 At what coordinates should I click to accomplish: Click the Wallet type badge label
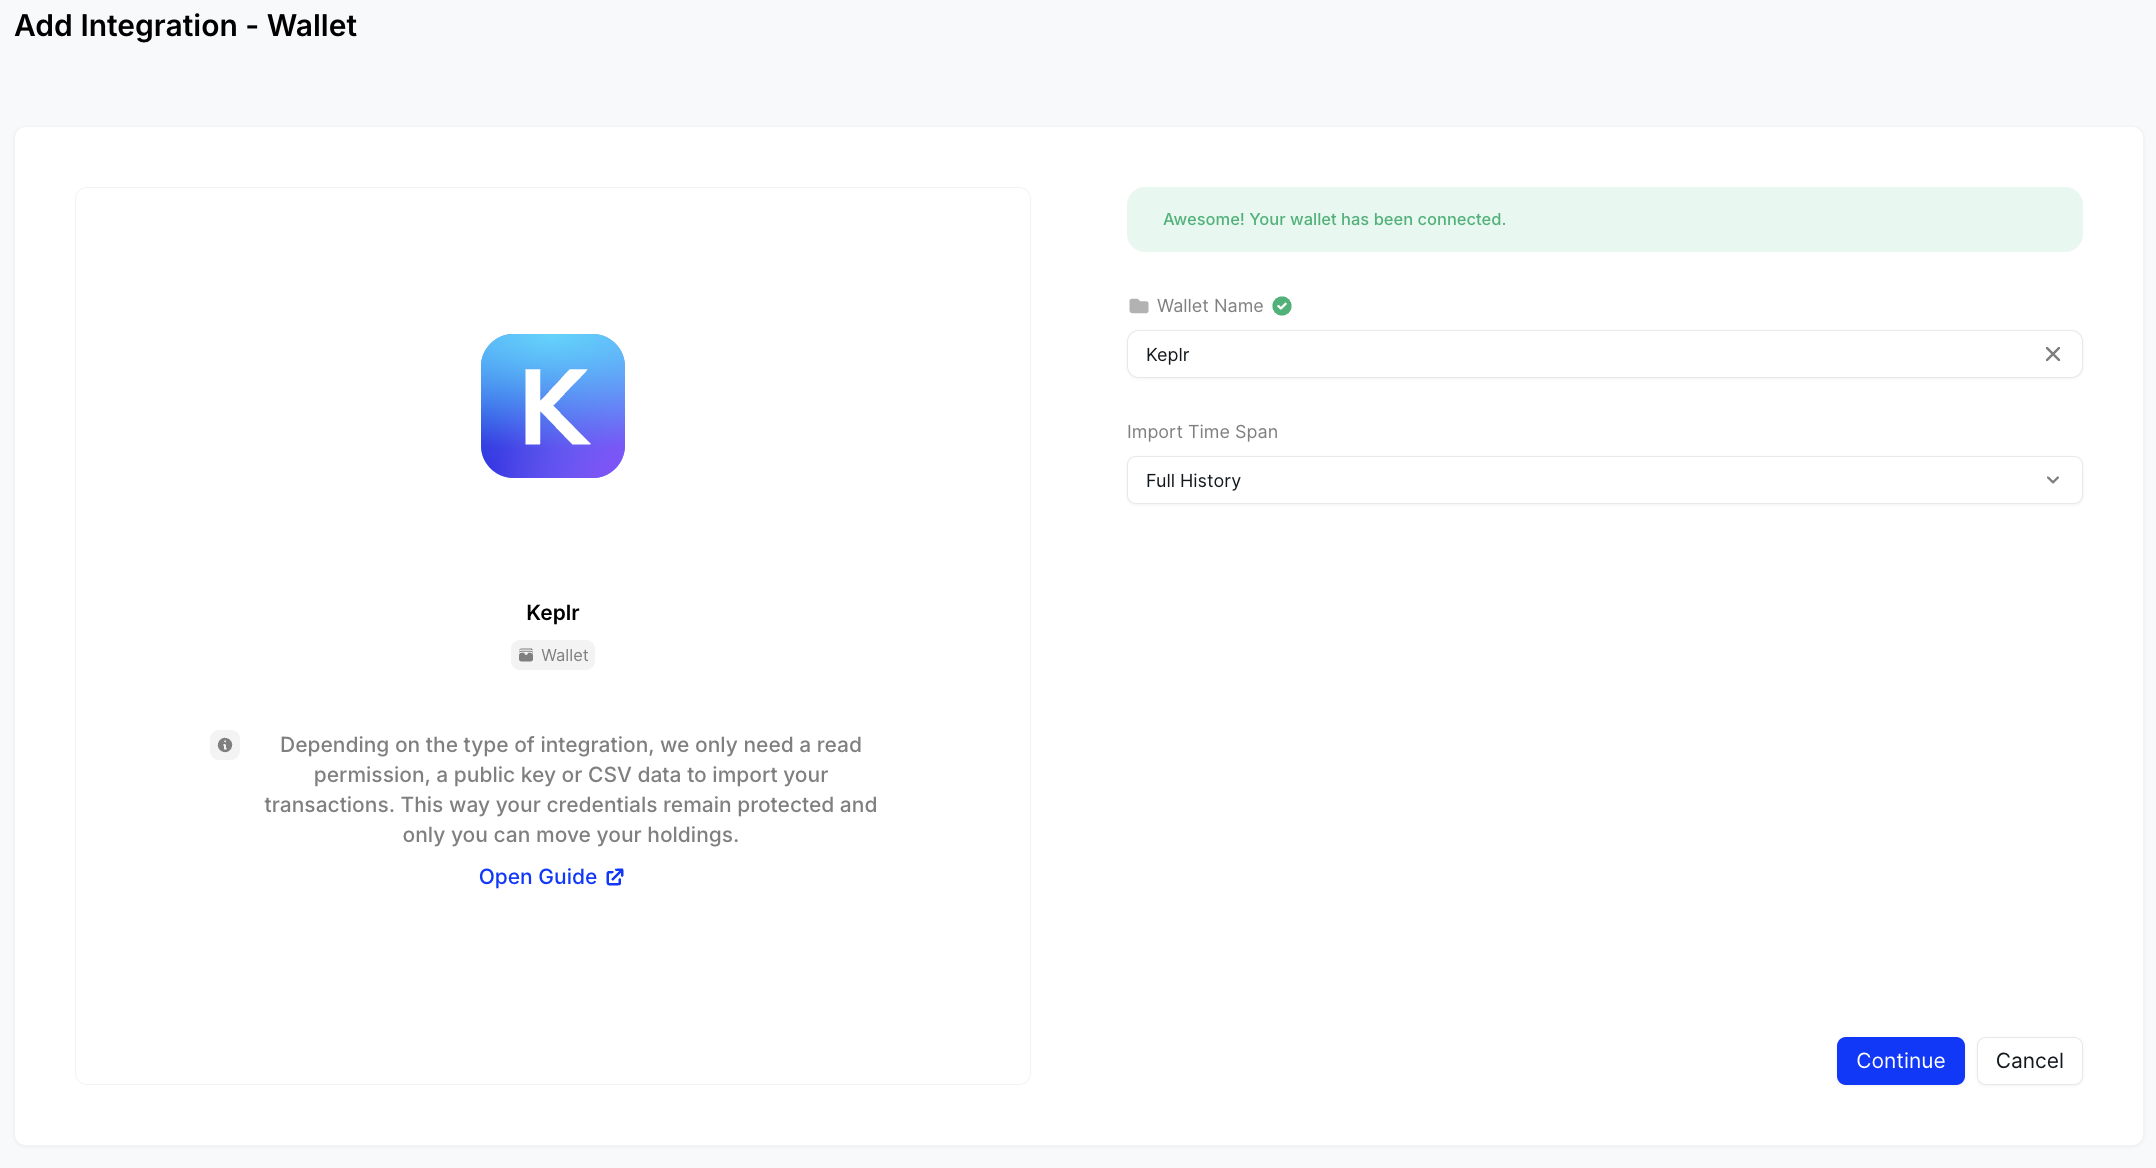pos(553,655)
